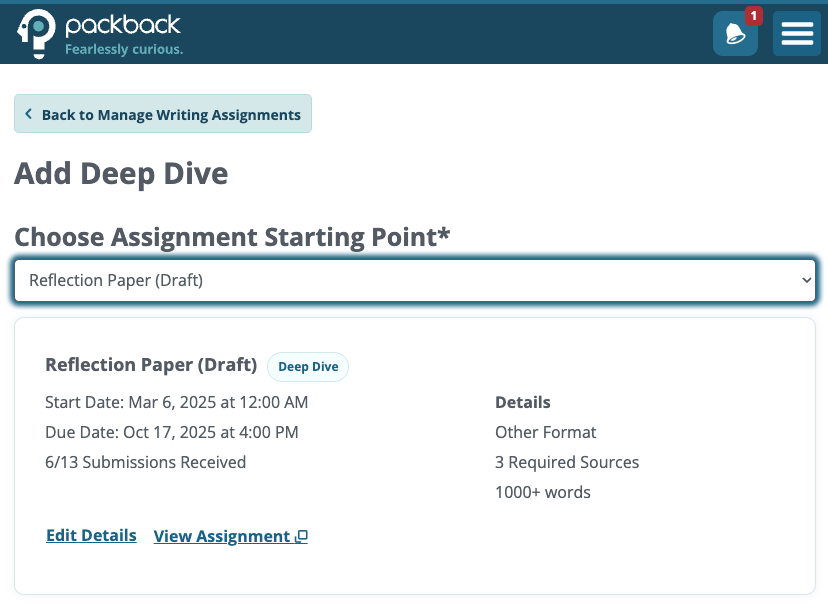Open the View Assignment link
Image resolution: width=828 pixels, height=616 pixels.
230,536
